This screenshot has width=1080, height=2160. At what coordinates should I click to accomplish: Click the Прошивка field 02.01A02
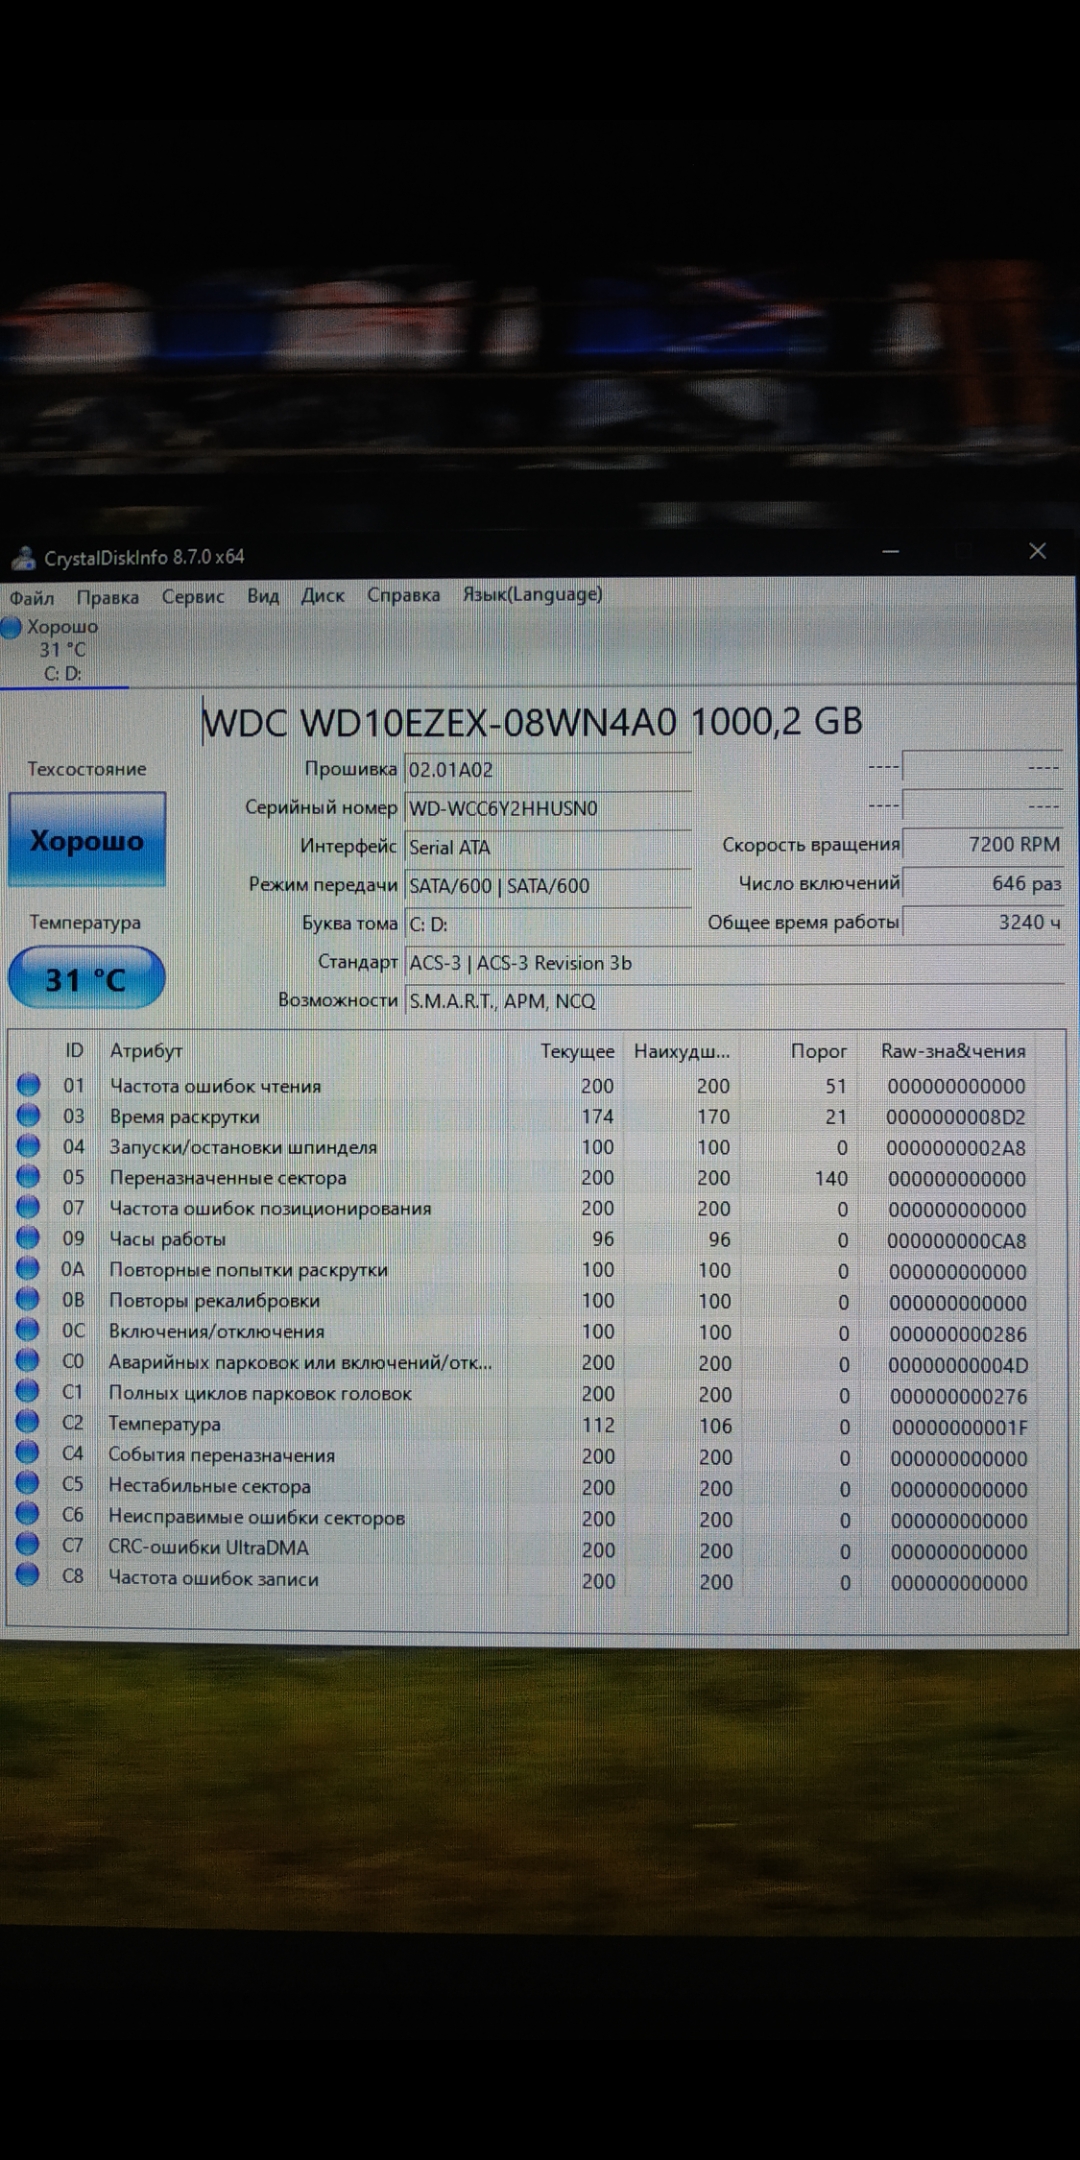click(x=548, y=769)
